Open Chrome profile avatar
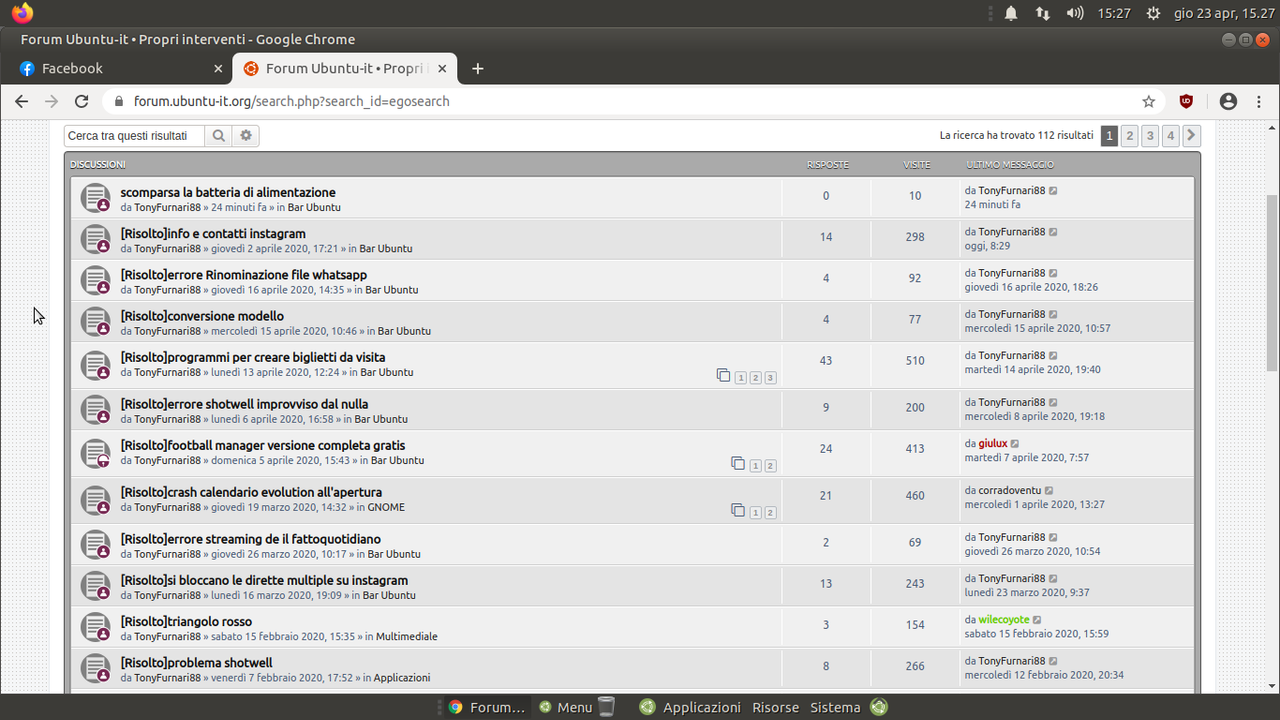Image resolution: width=1280 pixels, height=720 pixels. point(1229,101)
